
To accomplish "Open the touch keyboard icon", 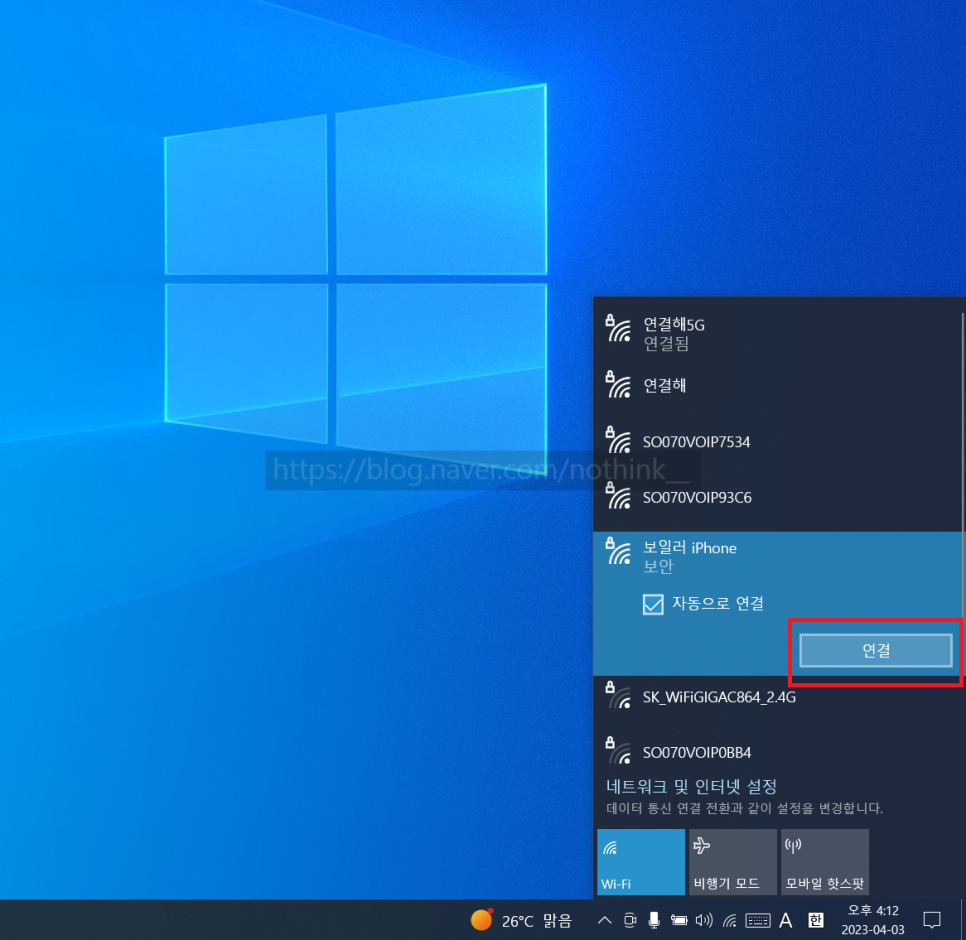I will [x=757, y=920].
